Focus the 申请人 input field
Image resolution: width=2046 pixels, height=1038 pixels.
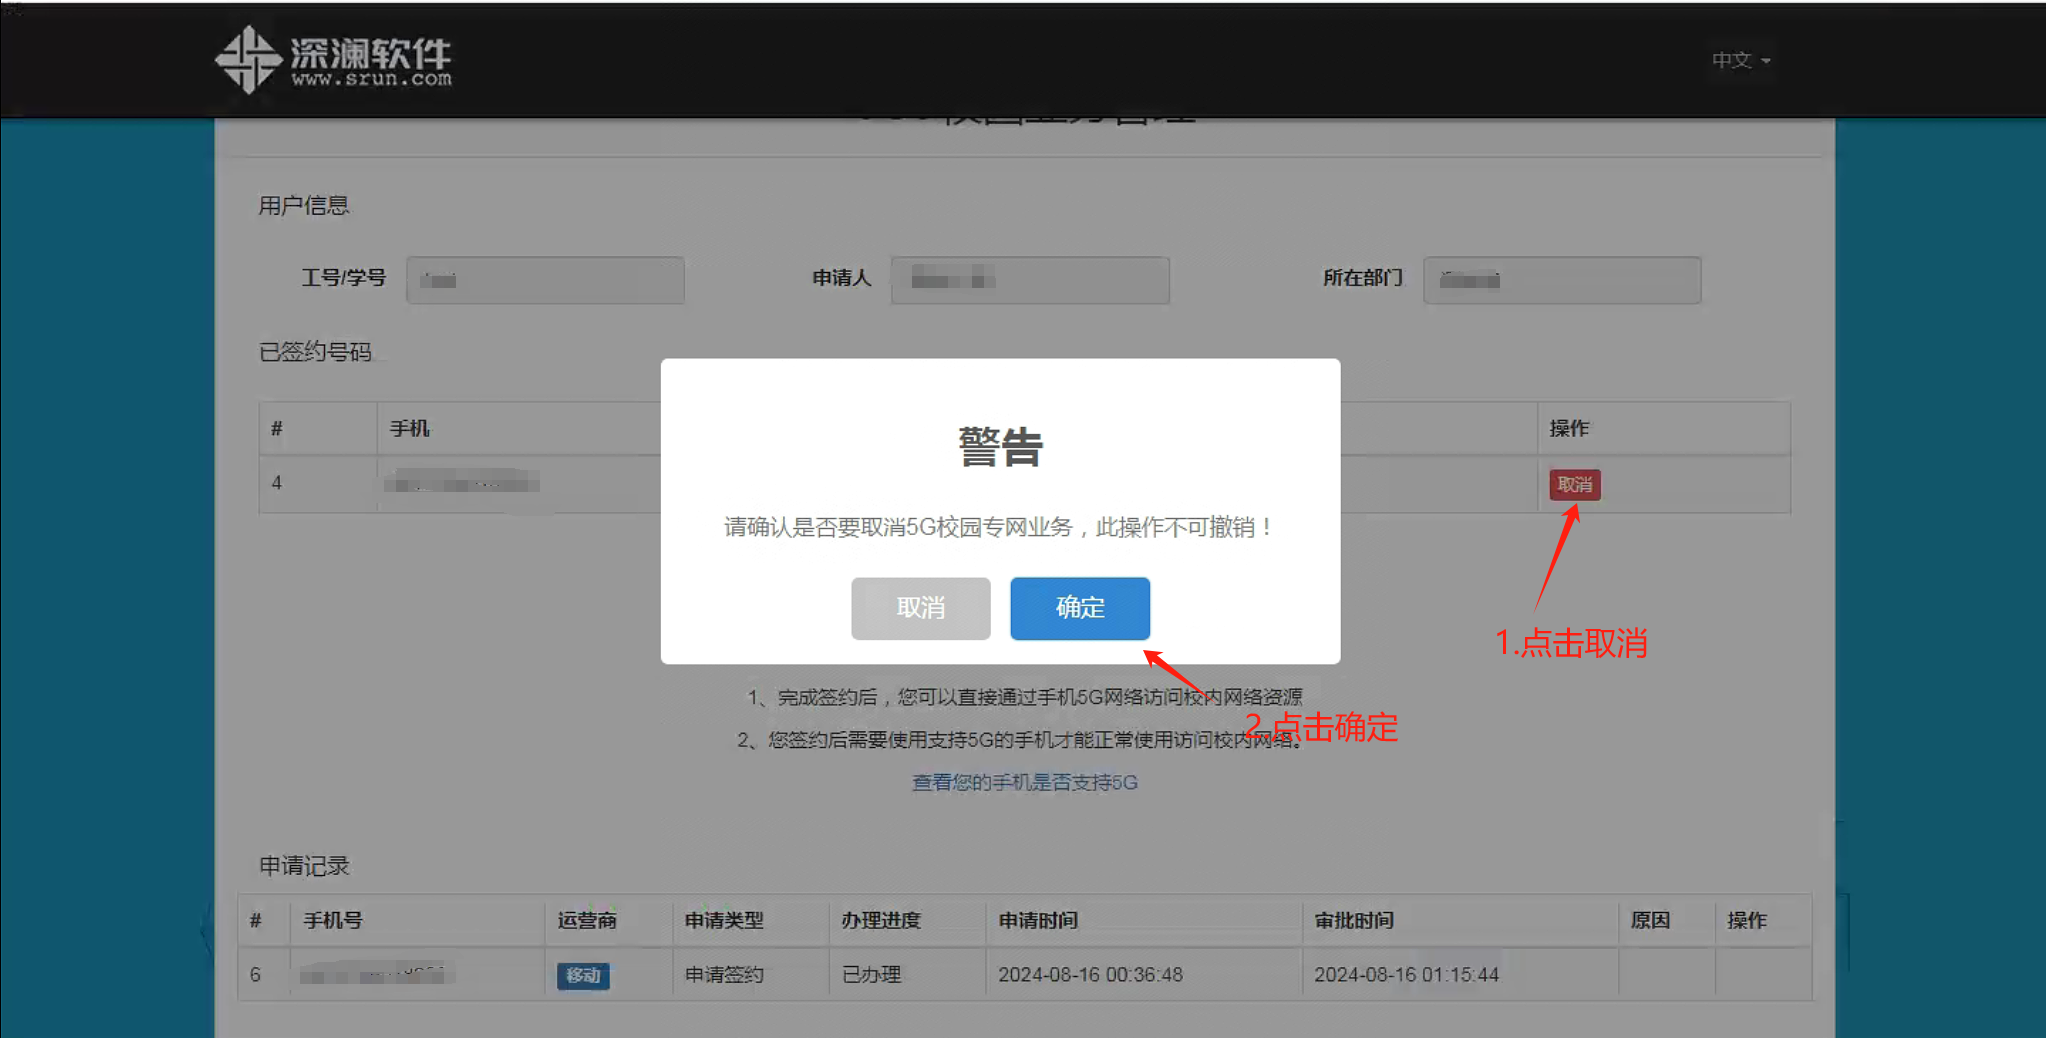(x=1030, y=280)
